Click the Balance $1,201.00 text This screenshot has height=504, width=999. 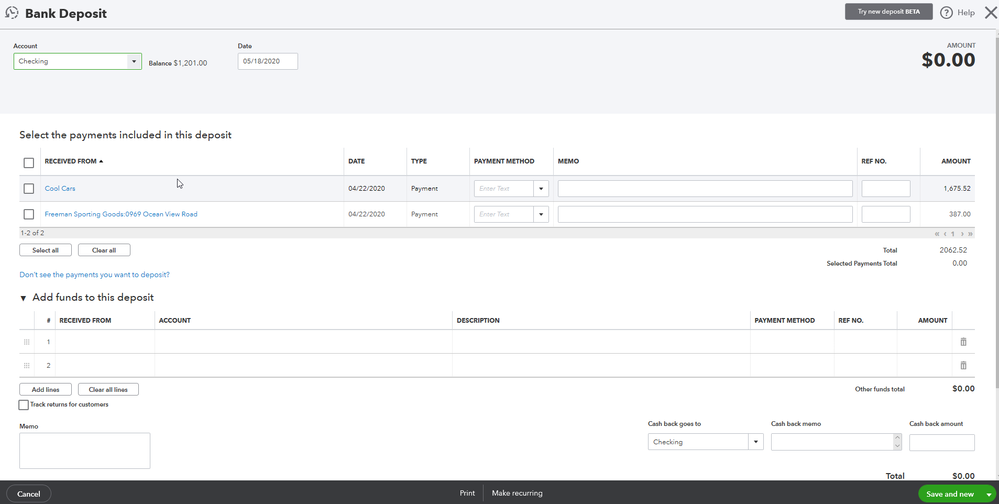point(178,63)
